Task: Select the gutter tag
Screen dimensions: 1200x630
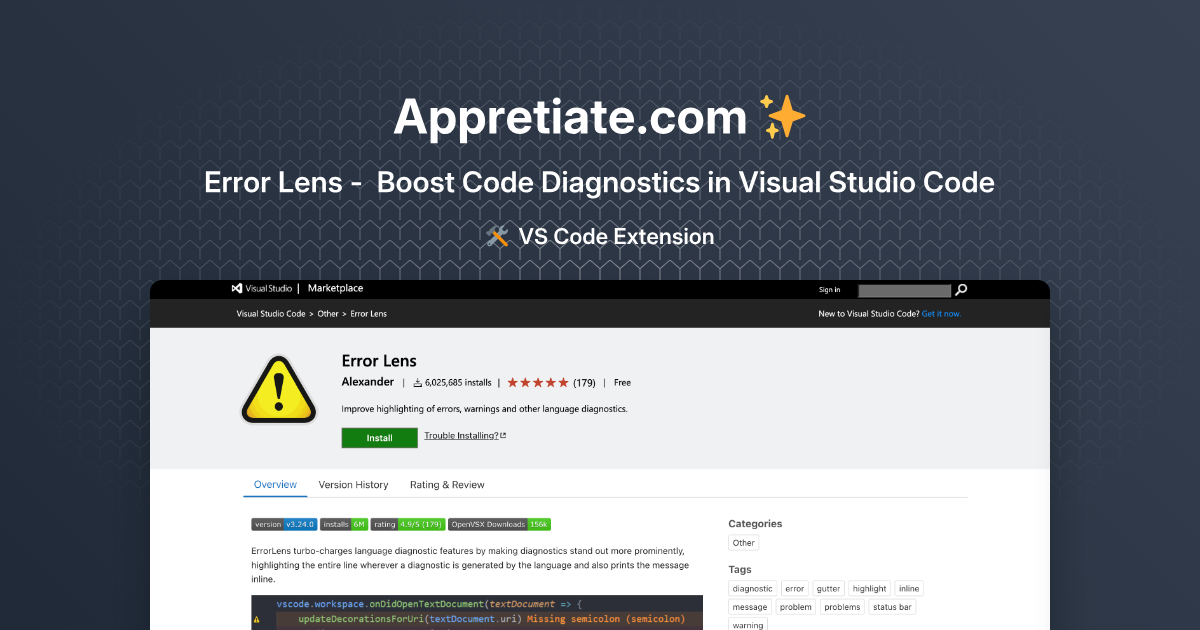Action: pos(828,589)
